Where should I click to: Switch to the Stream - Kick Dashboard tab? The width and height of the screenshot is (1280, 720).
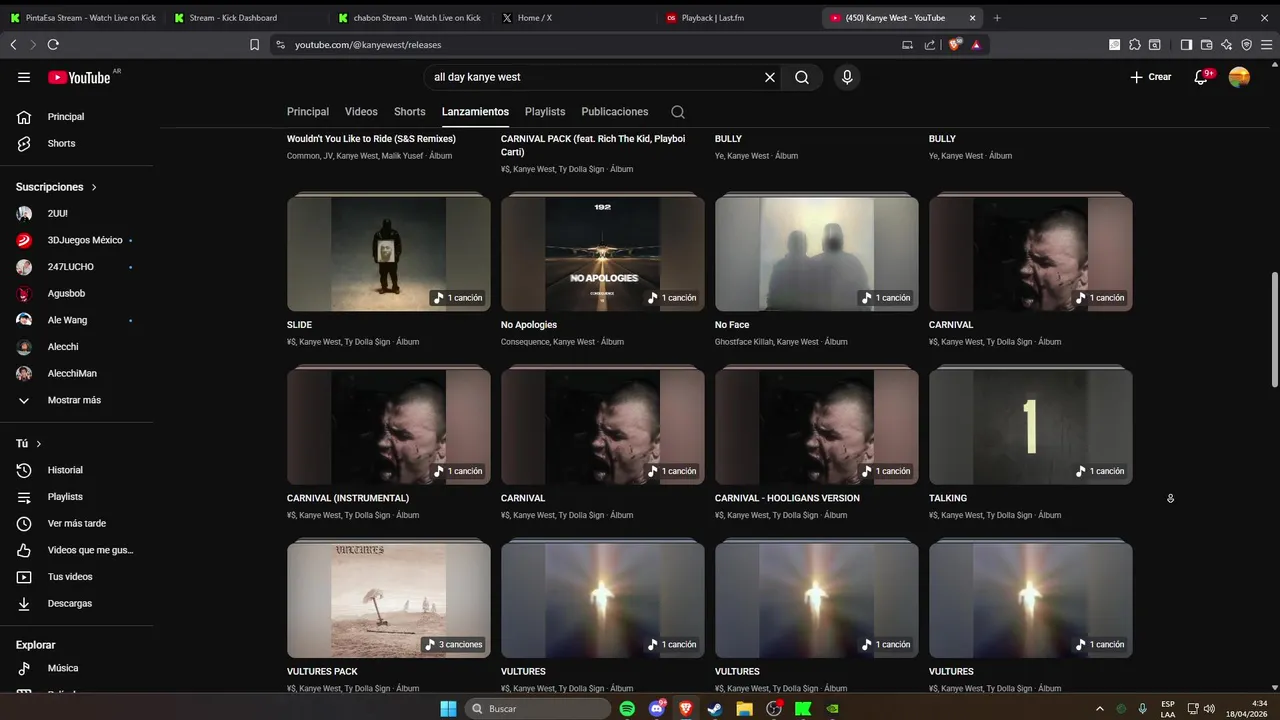coord(245,18)
